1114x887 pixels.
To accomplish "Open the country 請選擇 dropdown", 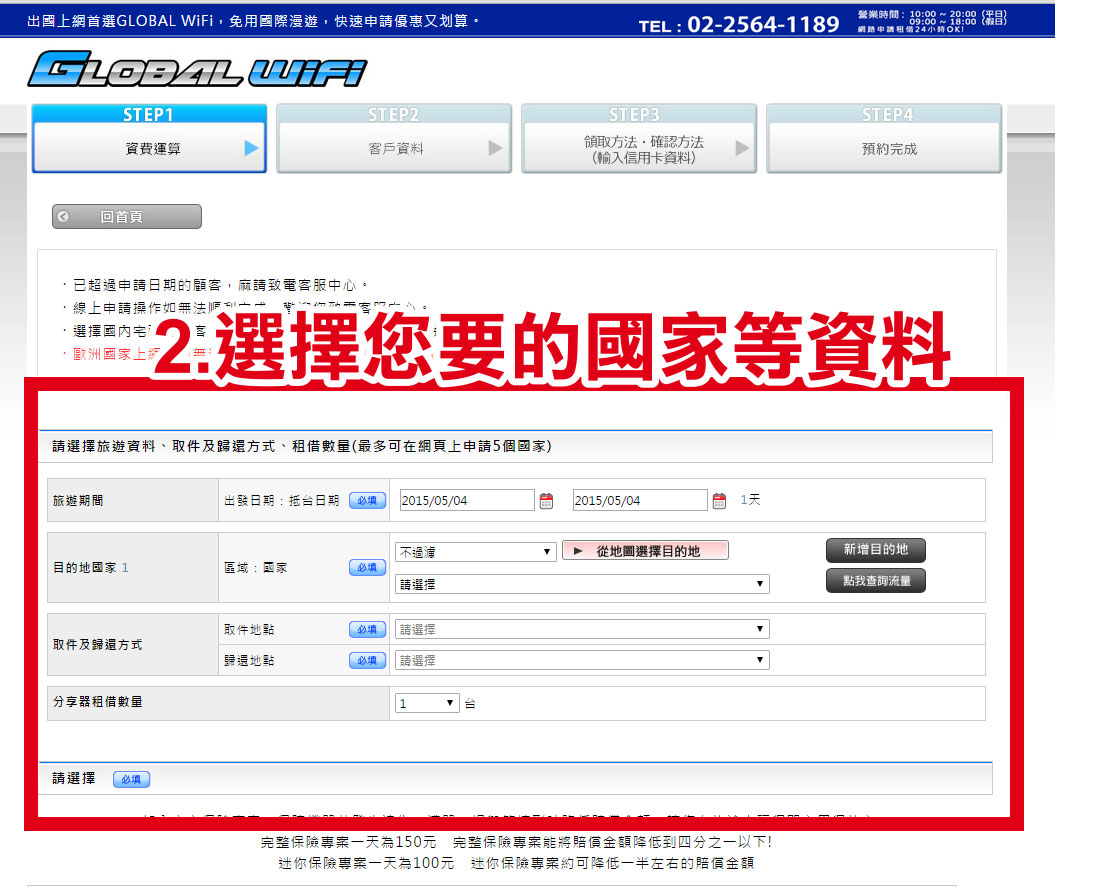I will (582, 584).
